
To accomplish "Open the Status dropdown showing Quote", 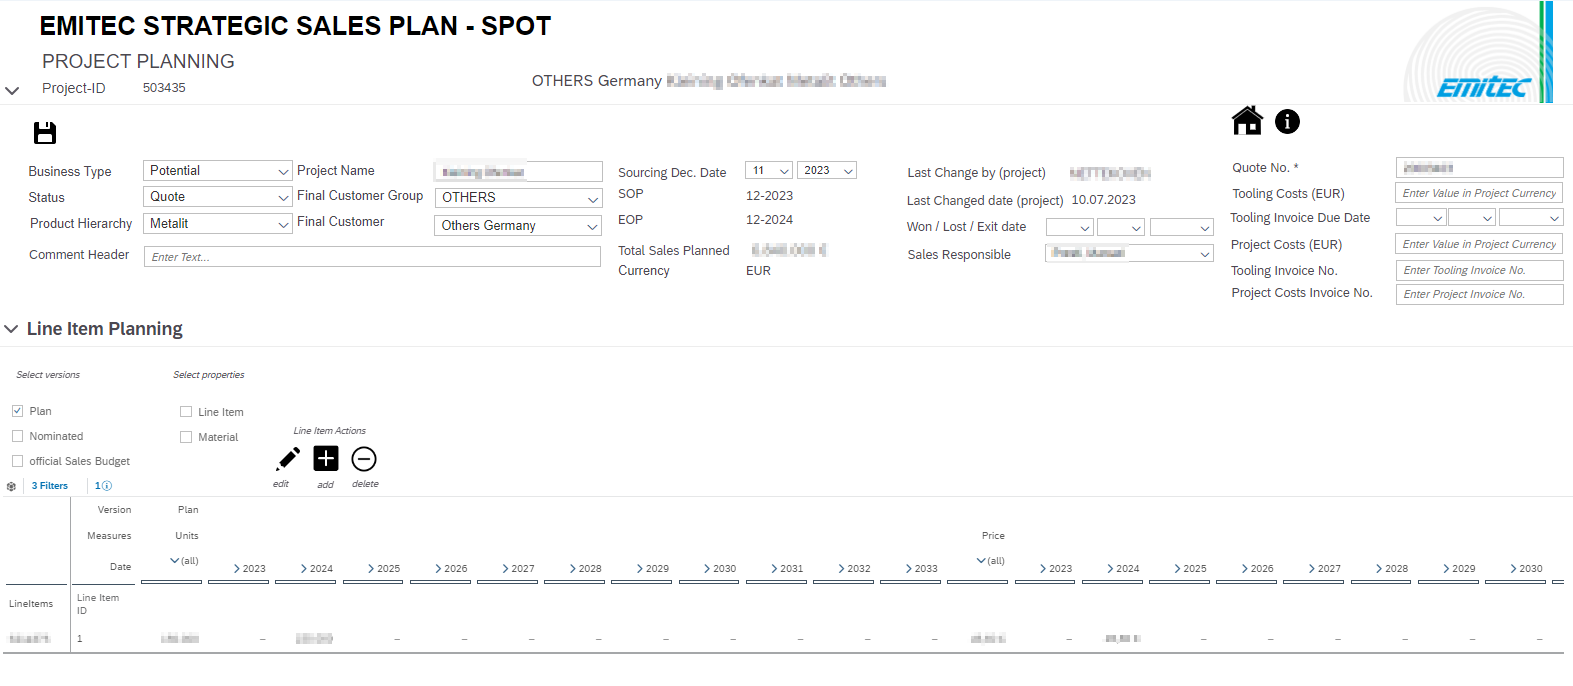I will pyautogui.click(x=217, y=197).
